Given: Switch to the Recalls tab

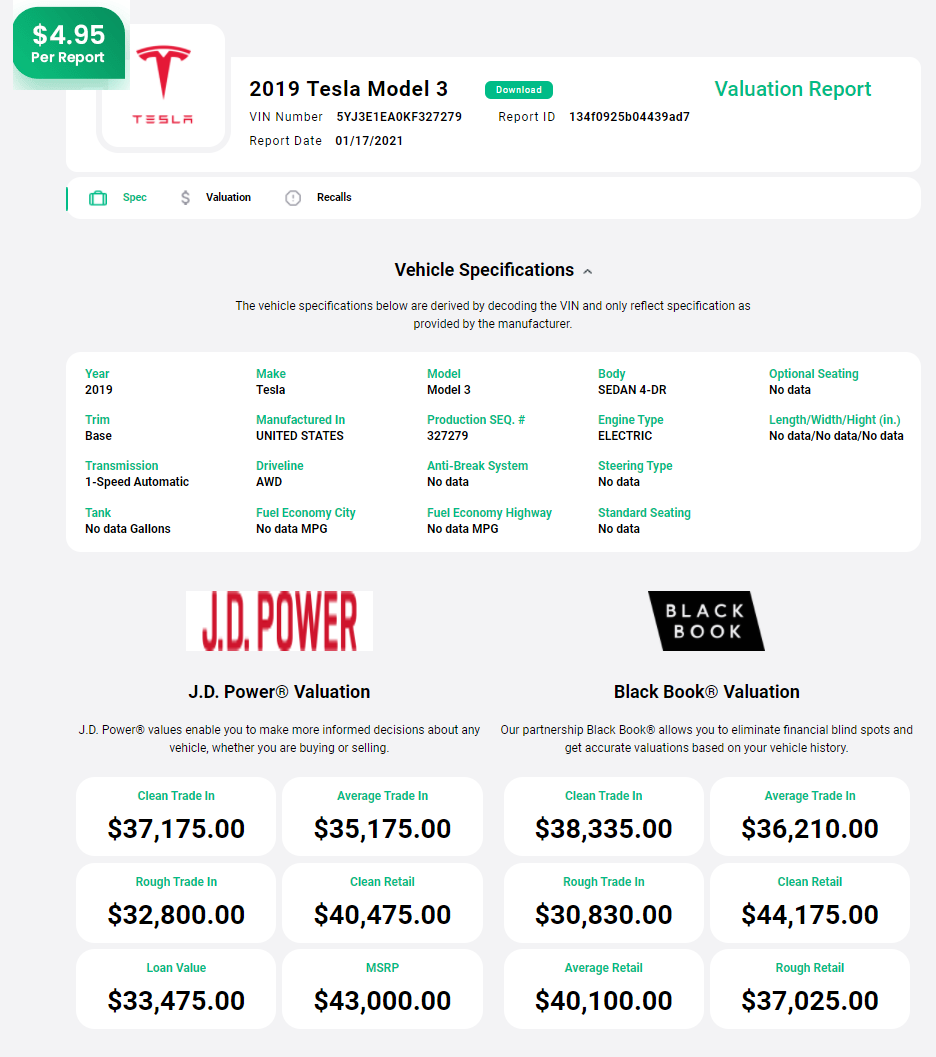Looking at the screenshot, I should point(334,198).
